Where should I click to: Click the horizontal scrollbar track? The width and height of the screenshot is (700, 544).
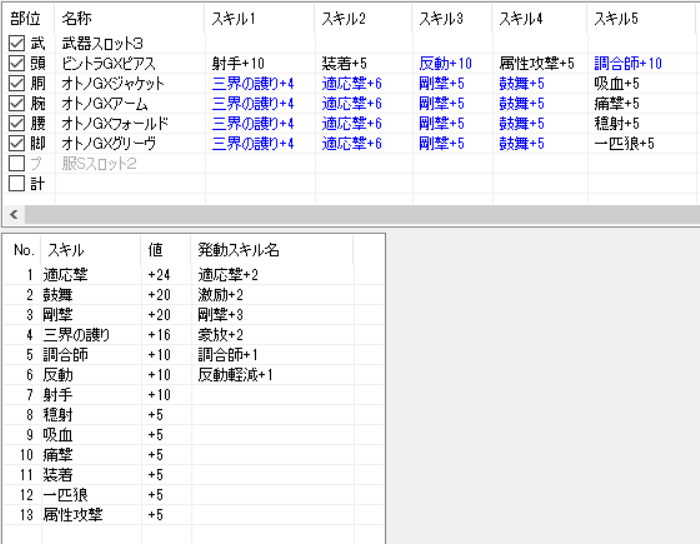click(x=362, y=215)
